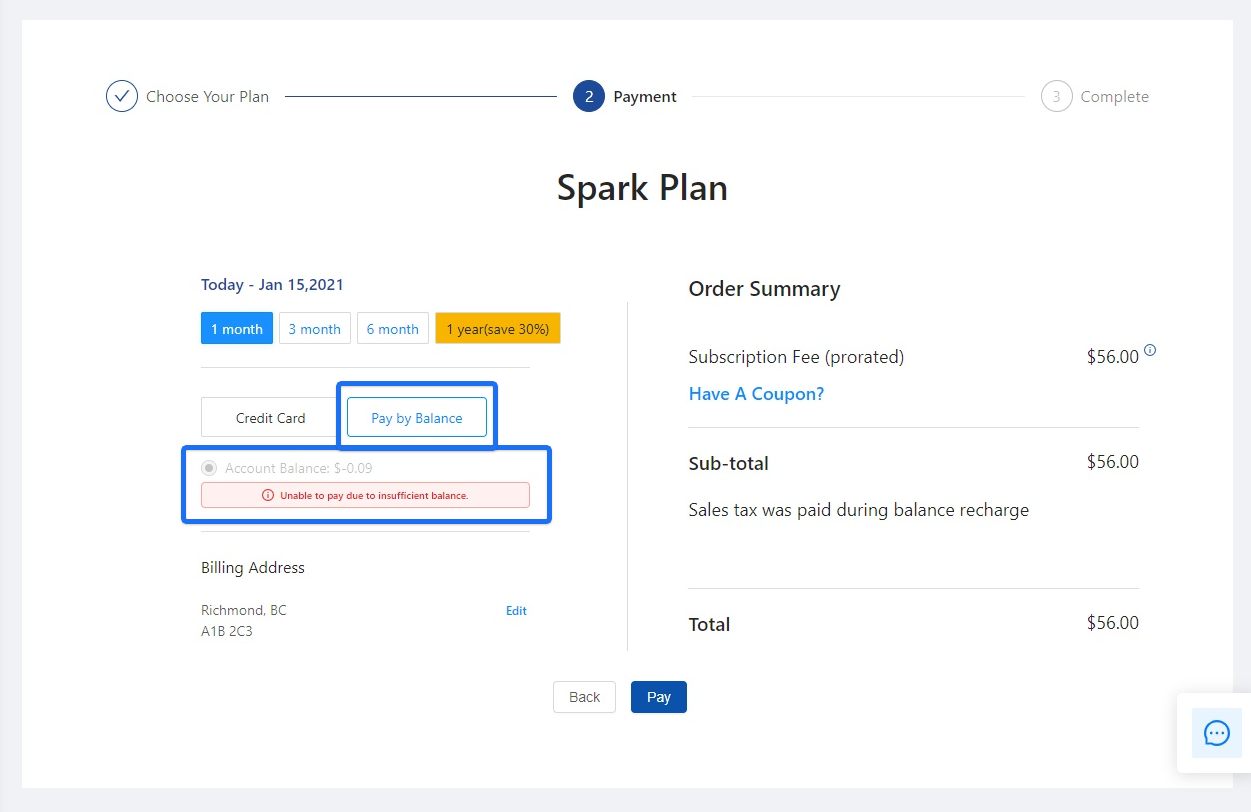
Task: Select the Account Balance radio button
Action: pyautogui.click(x=209, y=468)
